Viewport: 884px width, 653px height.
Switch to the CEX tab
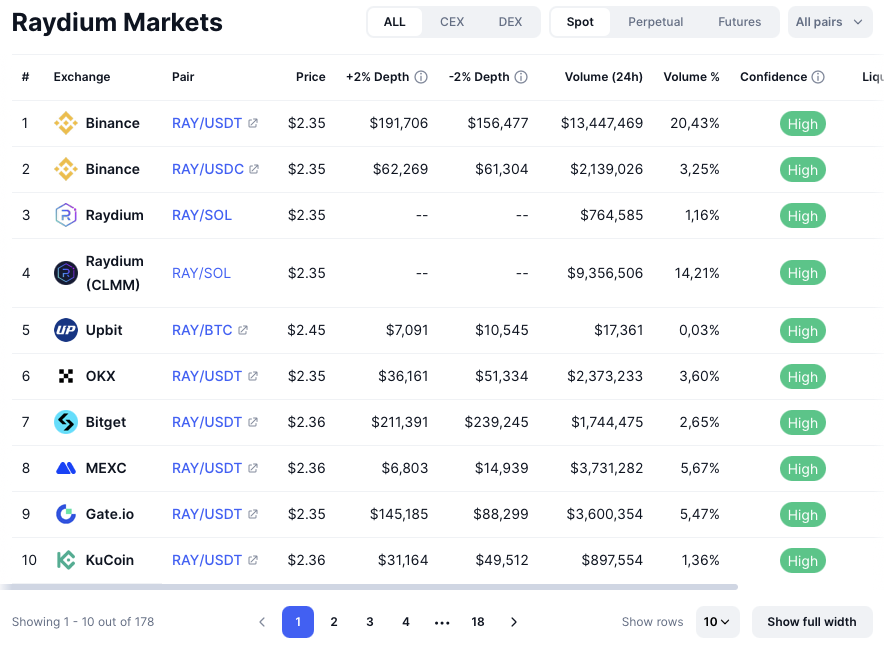pyautogui.click(x=452, y=22)
